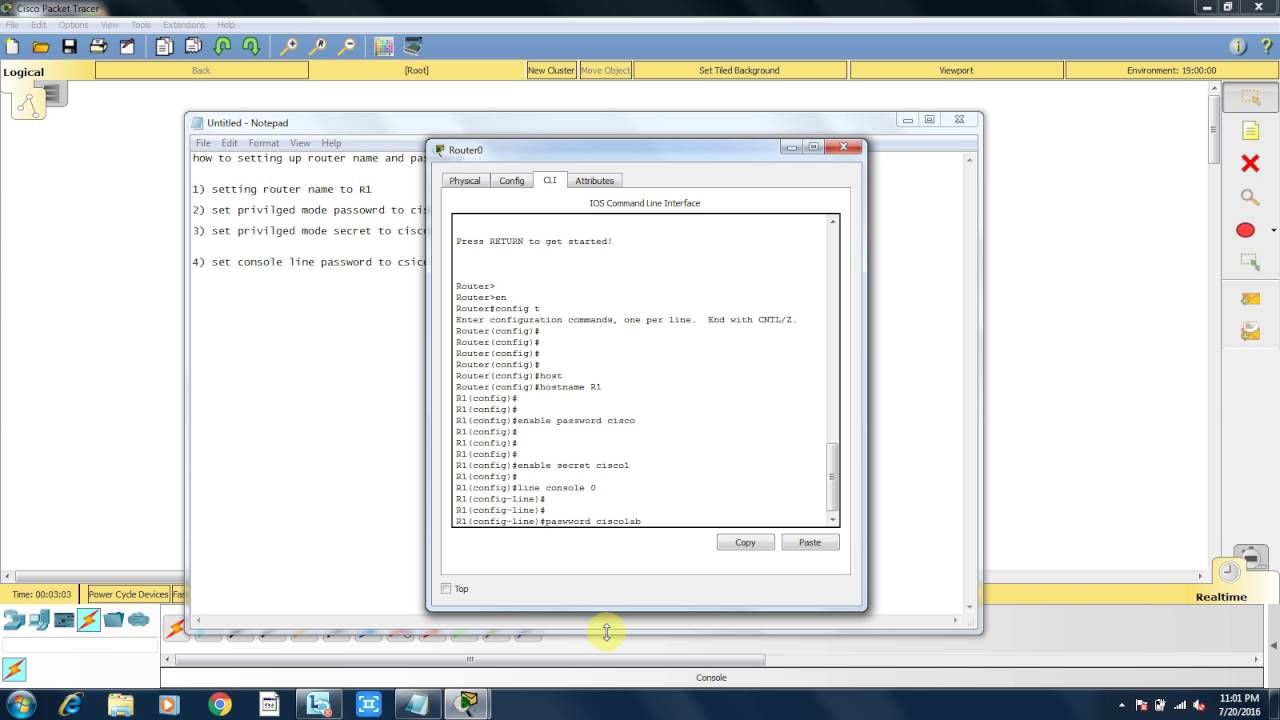This screenshot has height=720, width=1280.
Task: Reset workspace zoom level
Action: pos(318,46)
